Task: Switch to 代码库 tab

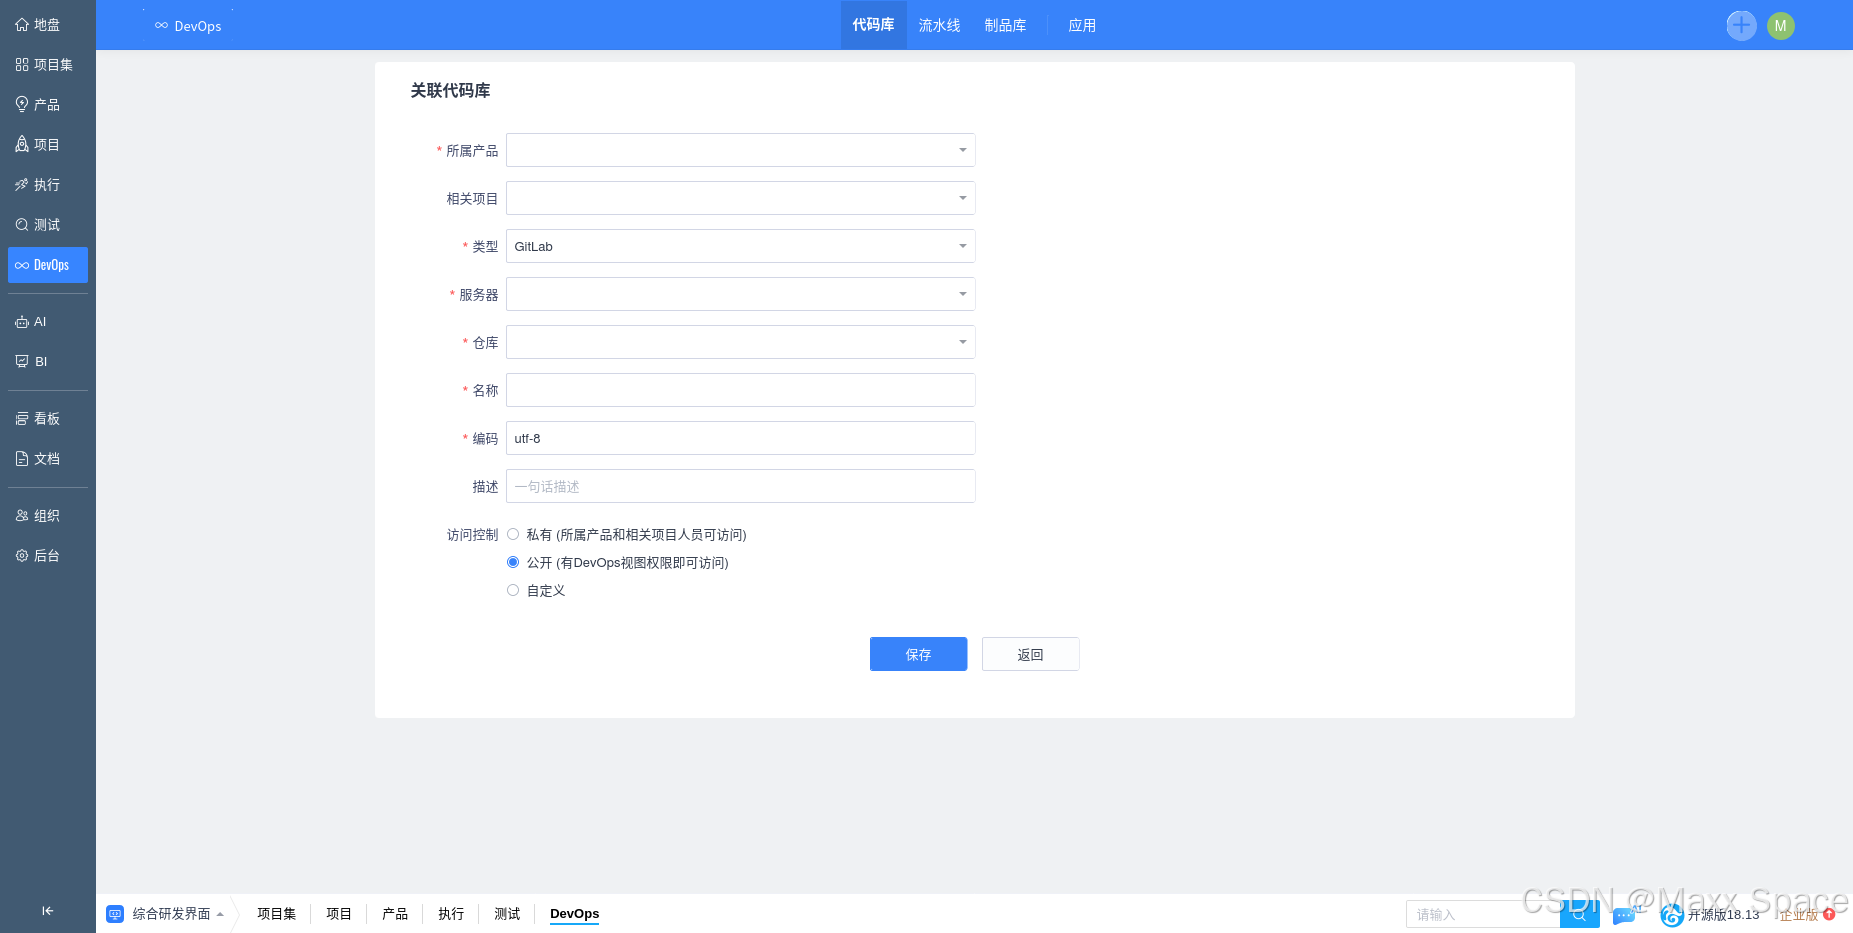Action: pos(873,25)
